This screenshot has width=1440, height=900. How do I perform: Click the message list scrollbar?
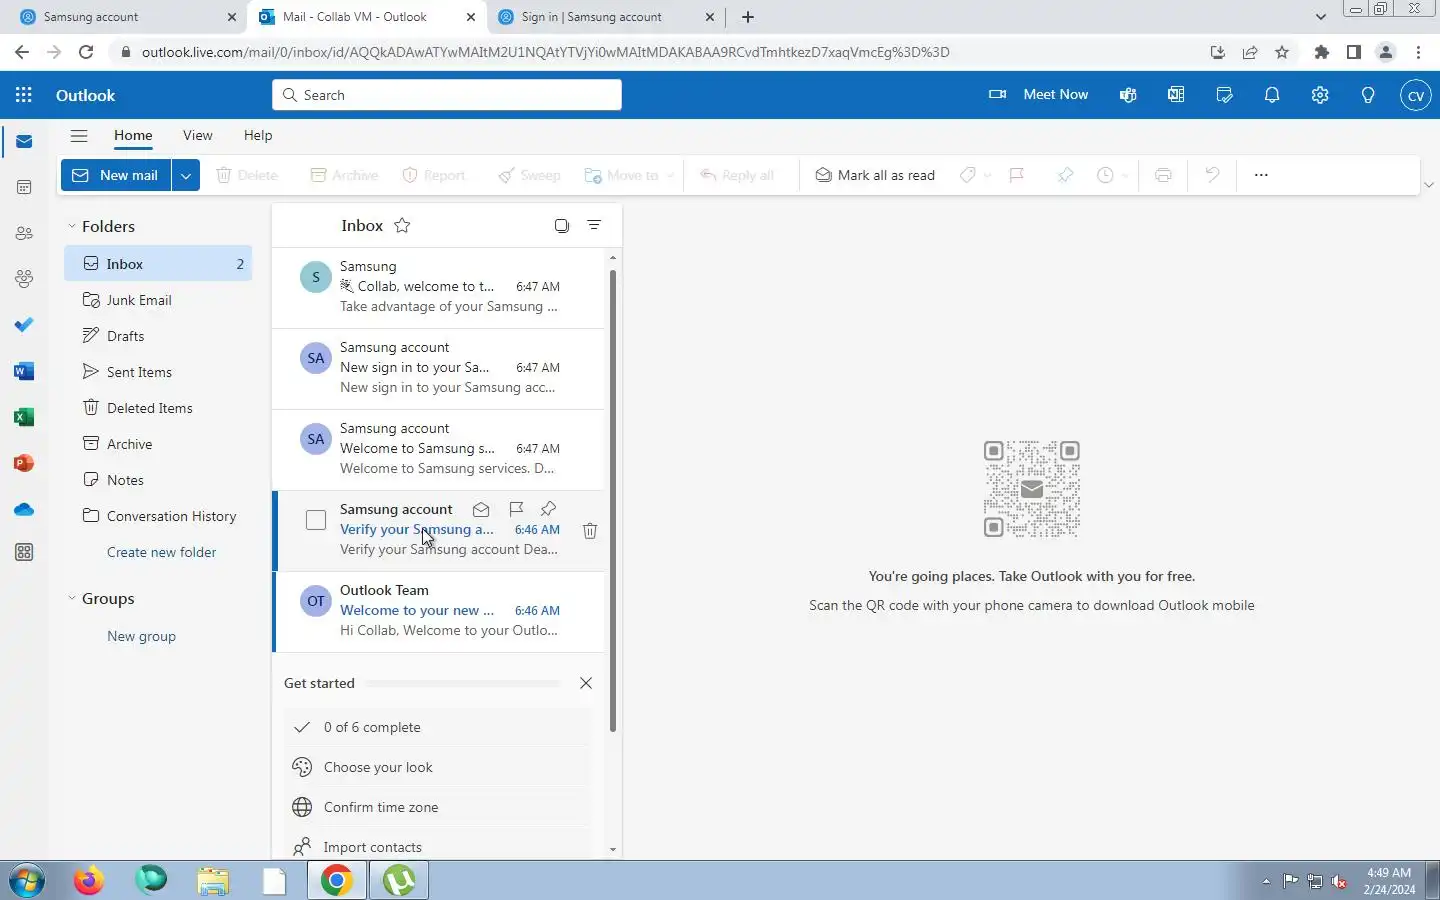[612, 500]
